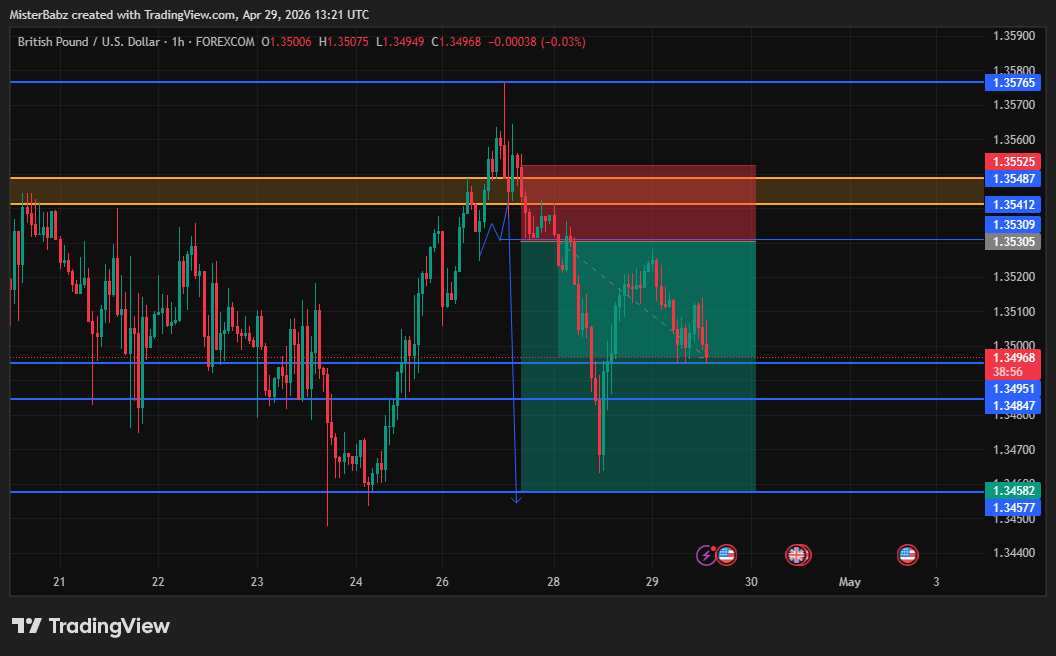The height and width of the screenshot is (656, 1056).
Task: Click the red notification dot on the lightning icon
Action: 713,548
